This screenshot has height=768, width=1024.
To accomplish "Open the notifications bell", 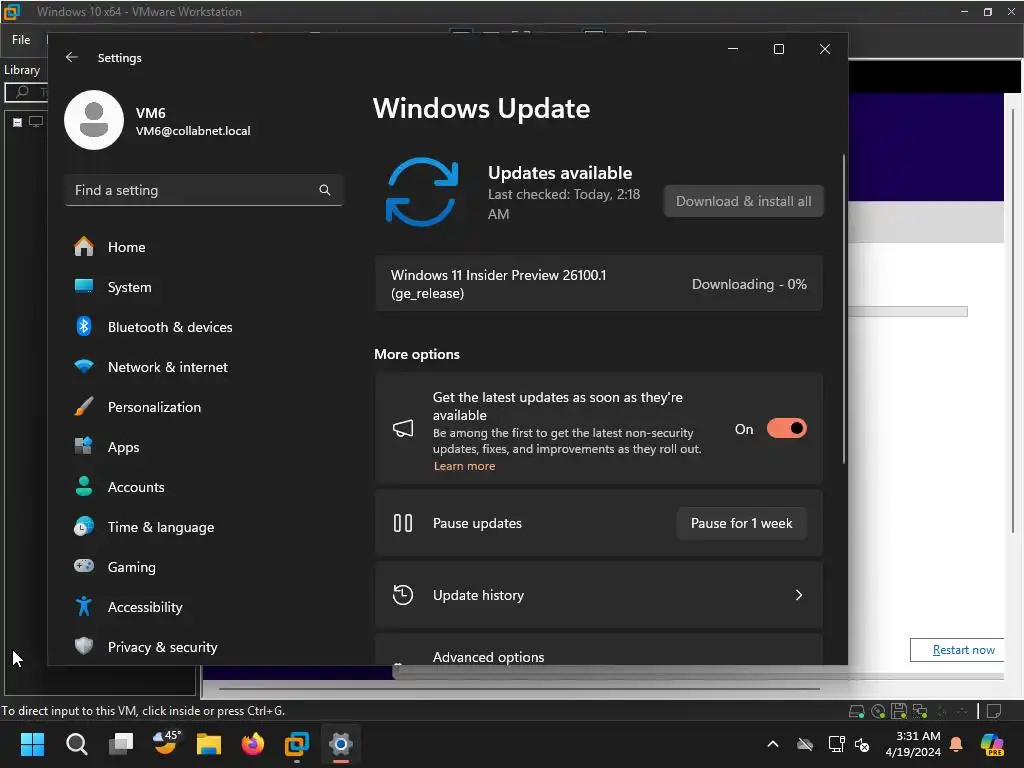I will click(956, 744).
